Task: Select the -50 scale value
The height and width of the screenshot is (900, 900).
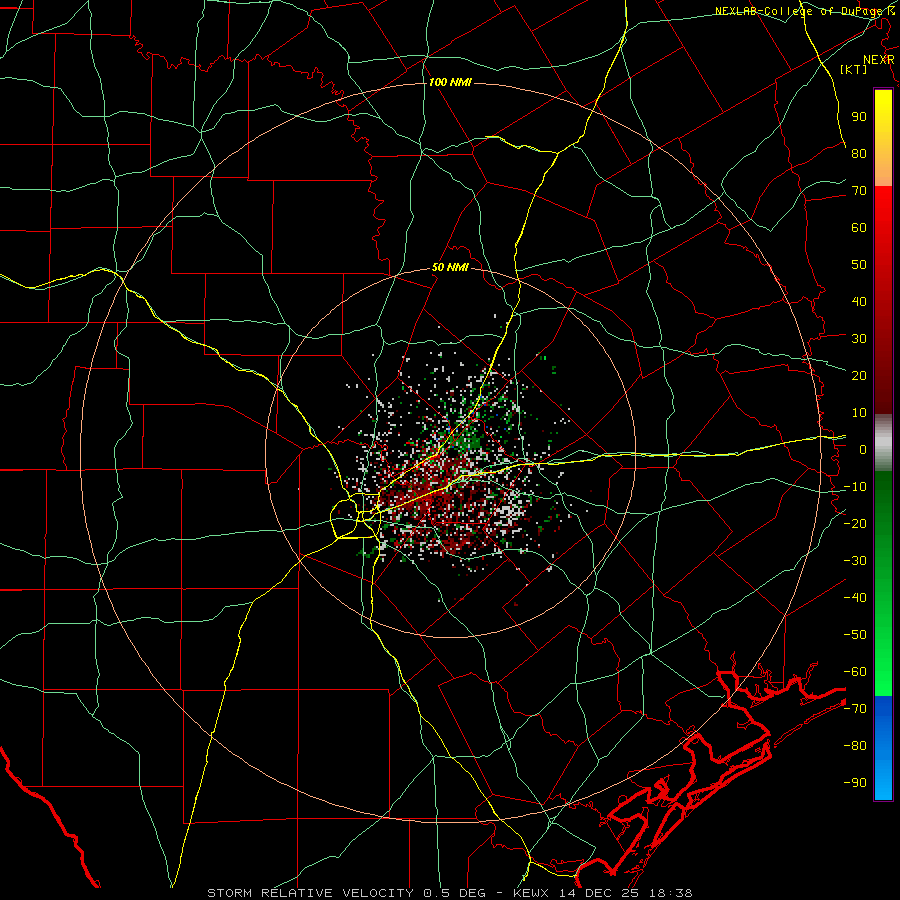Action: coord(855,635)
